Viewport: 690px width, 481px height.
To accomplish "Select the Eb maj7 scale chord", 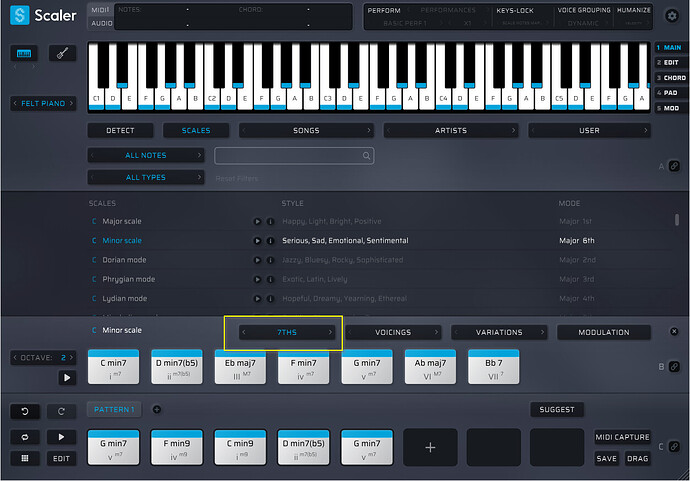I will click(240, 367).
